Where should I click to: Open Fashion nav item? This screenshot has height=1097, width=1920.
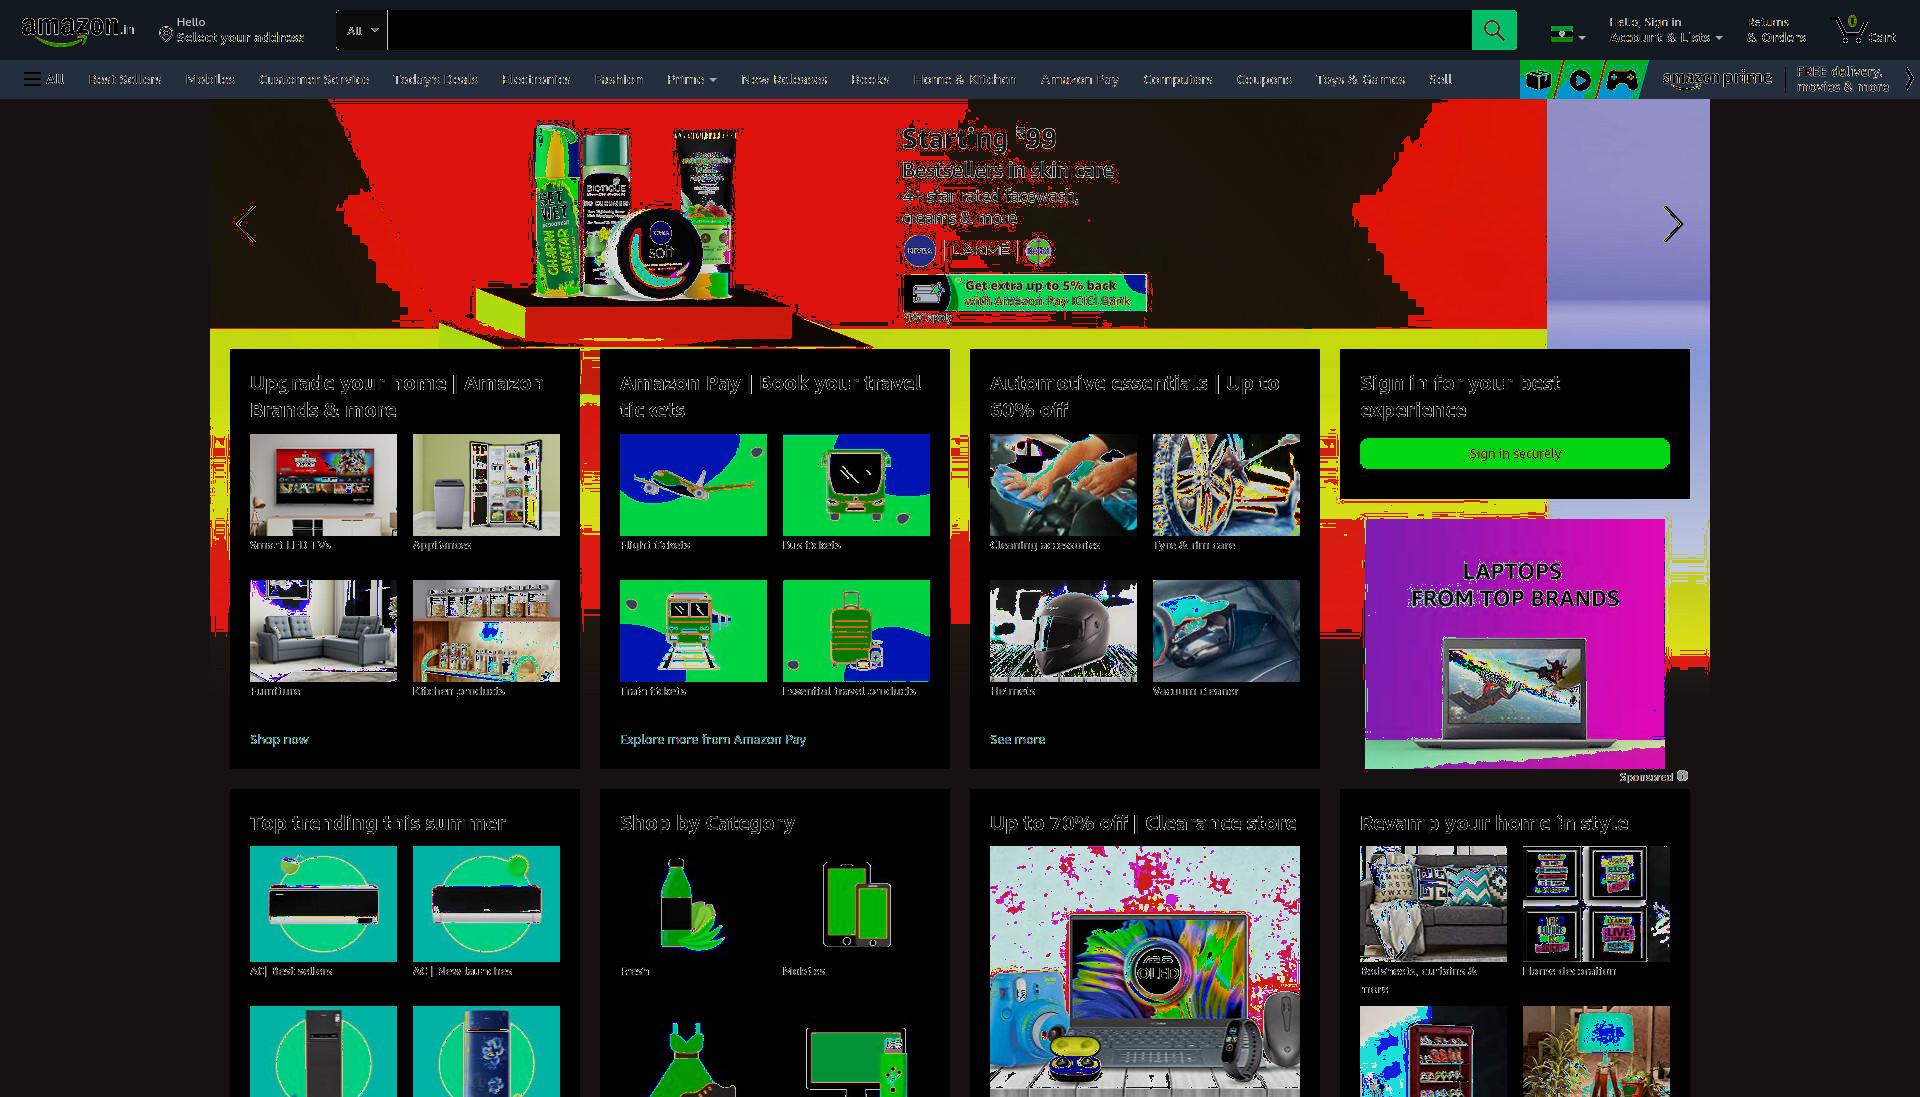pos(618,79)
